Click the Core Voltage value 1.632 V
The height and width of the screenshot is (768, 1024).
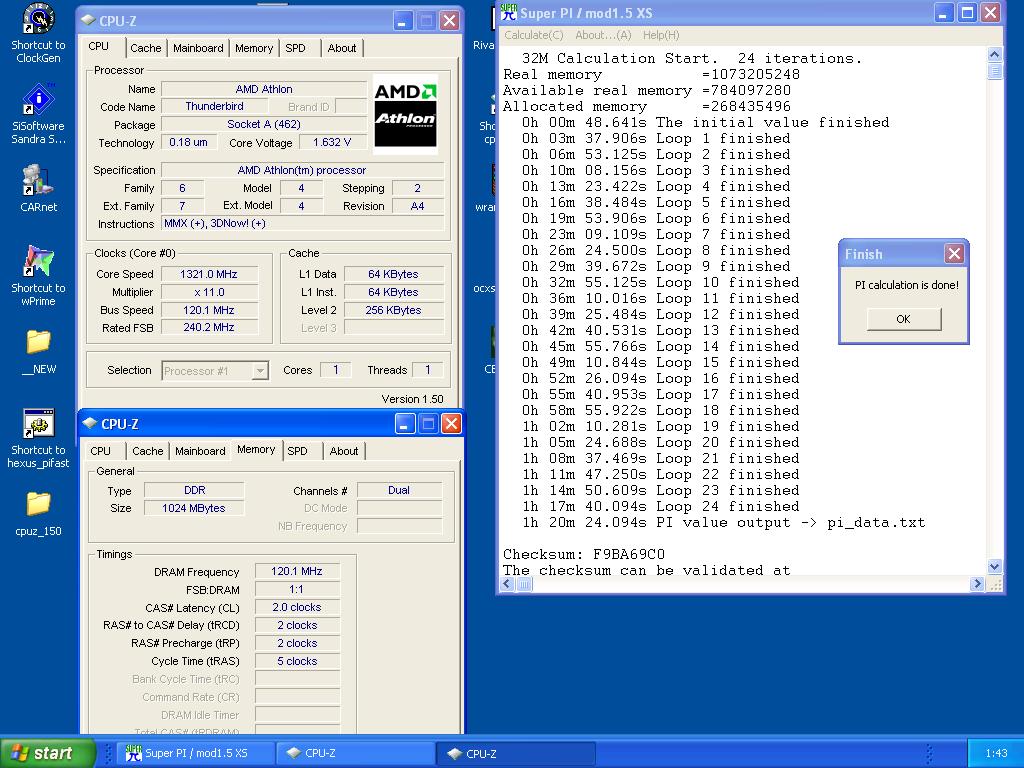(332, 142)
